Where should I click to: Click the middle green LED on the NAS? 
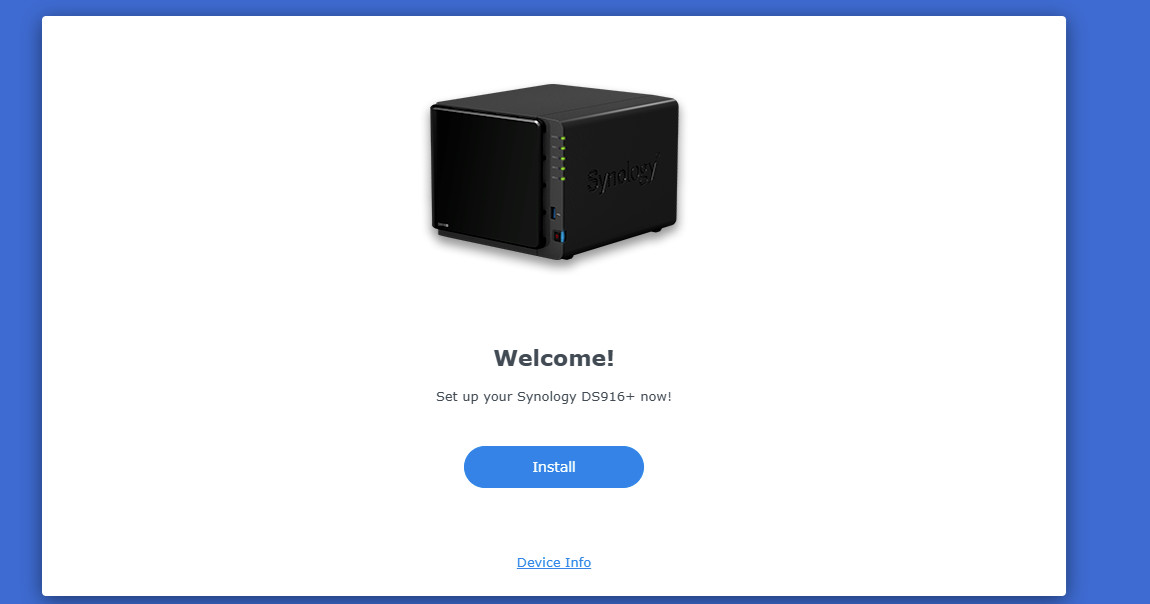click(563, 158)
